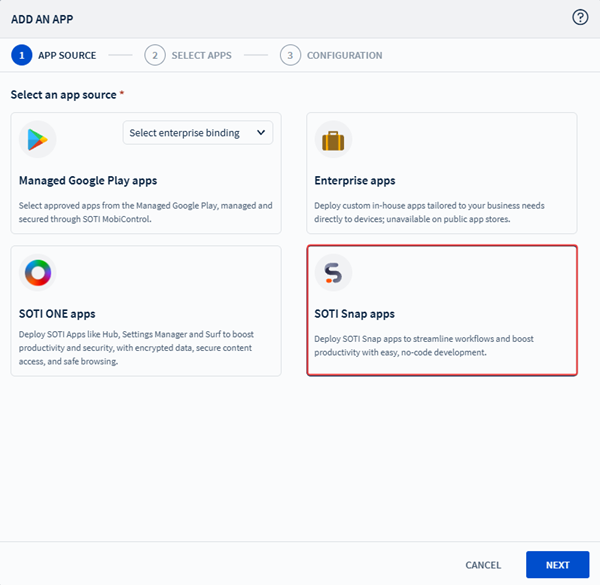The height and width of the screenshot is (585, 600).
Task: Click the step 1 number circle
Action: coord(21,55)
